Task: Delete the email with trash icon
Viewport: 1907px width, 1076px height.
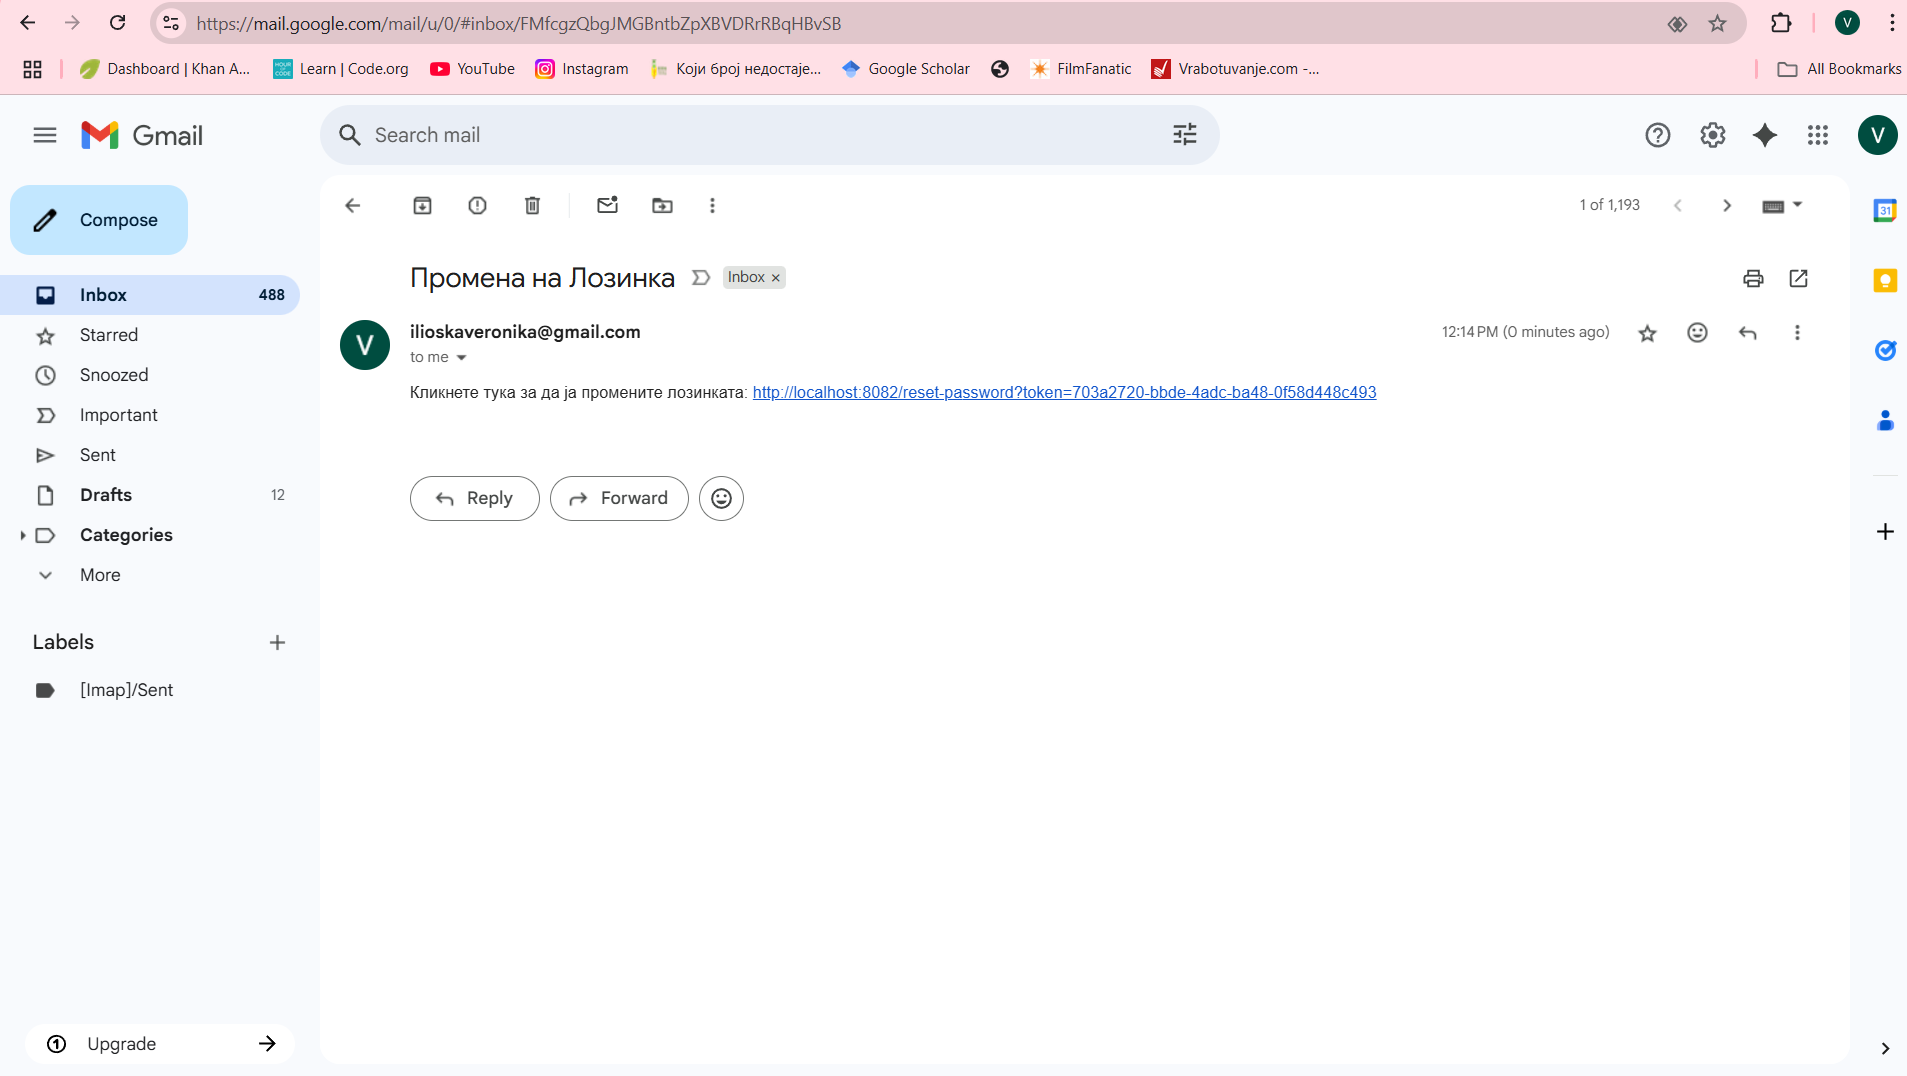Action: 532,205
